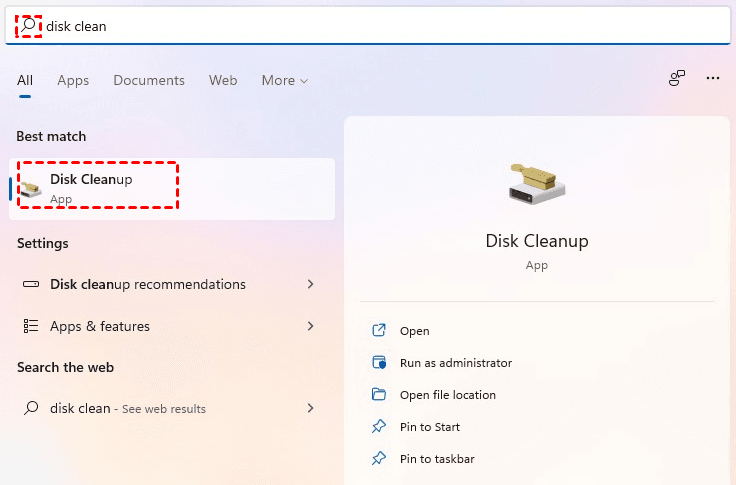736x485 pixels.
Task: Expand the disk clean web search chevron
Action: click(x=311, y=408)
